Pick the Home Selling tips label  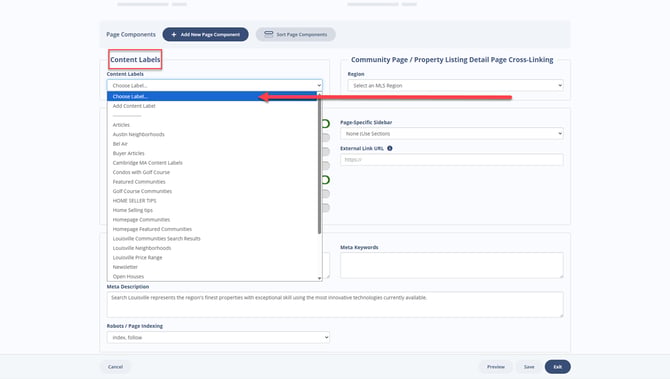[212, 210]
